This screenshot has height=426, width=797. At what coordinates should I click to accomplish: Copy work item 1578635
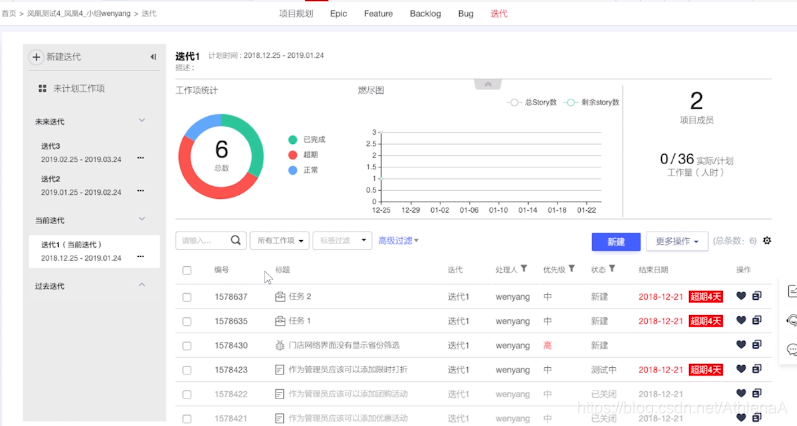757,320
